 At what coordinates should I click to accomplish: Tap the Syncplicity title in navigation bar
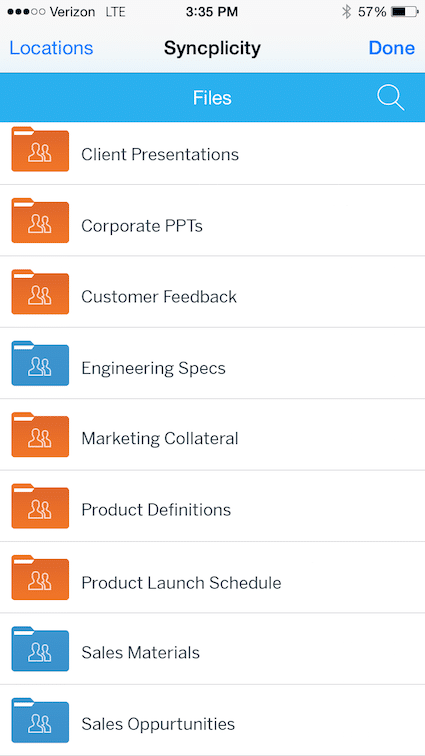pyautogui.click(x=212, y=48)
